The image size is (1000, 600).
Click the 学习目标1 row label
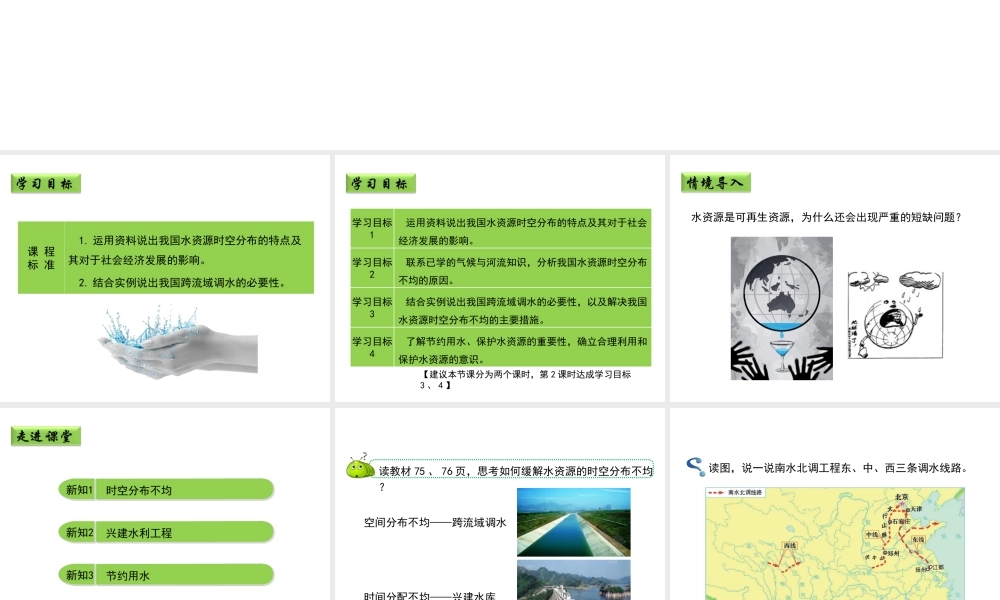(x=372, y=228)
